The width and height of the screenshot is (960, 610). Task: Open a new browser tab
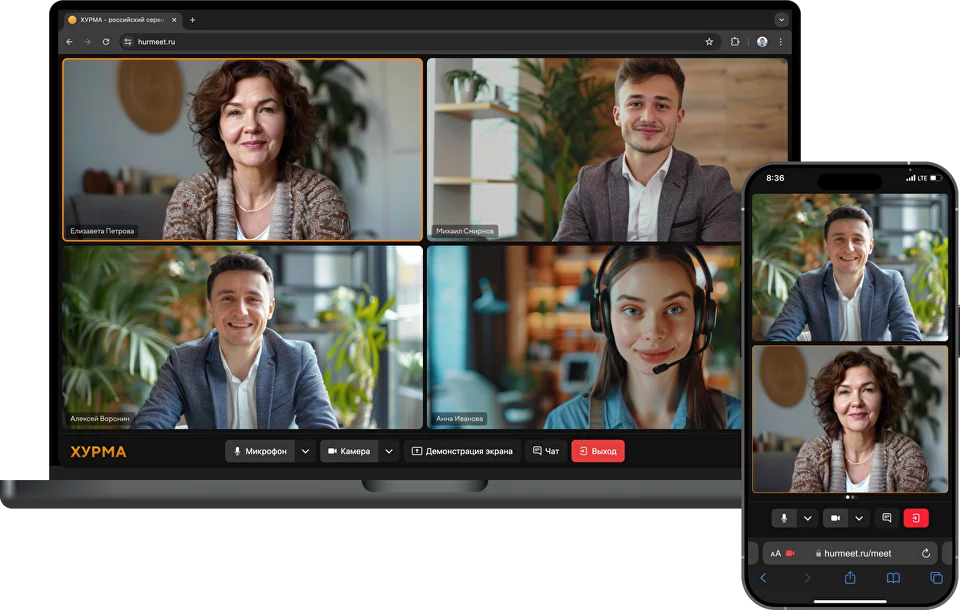(x=192, y=20)
